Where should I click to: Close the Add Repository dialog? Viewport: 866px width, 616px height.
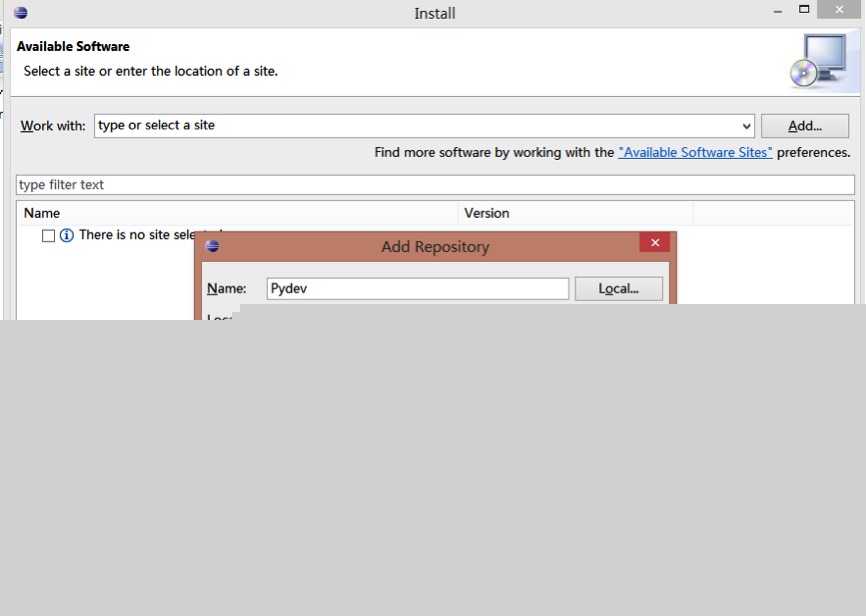(x=655, y=243)
